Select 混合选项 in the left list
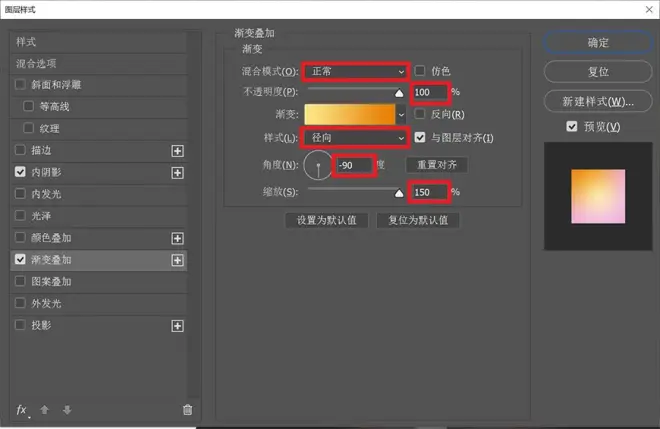This screenshot has width=660, height=429. pyautogui.click(x=98, y=64)
